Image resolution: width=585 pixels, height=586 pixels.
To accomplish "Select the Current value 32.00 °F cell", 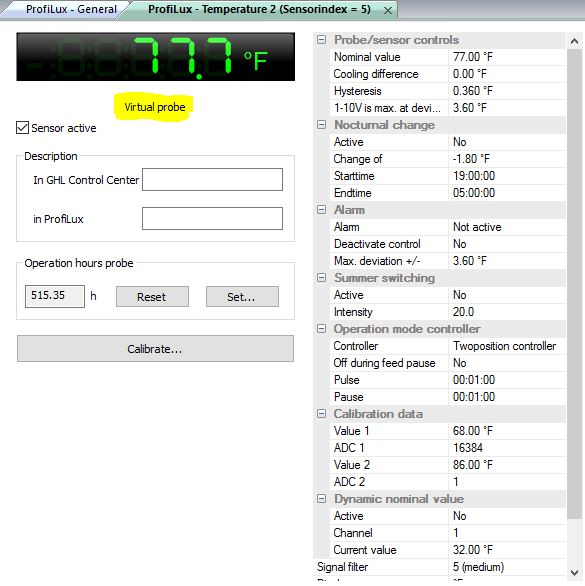I will 507,550.
